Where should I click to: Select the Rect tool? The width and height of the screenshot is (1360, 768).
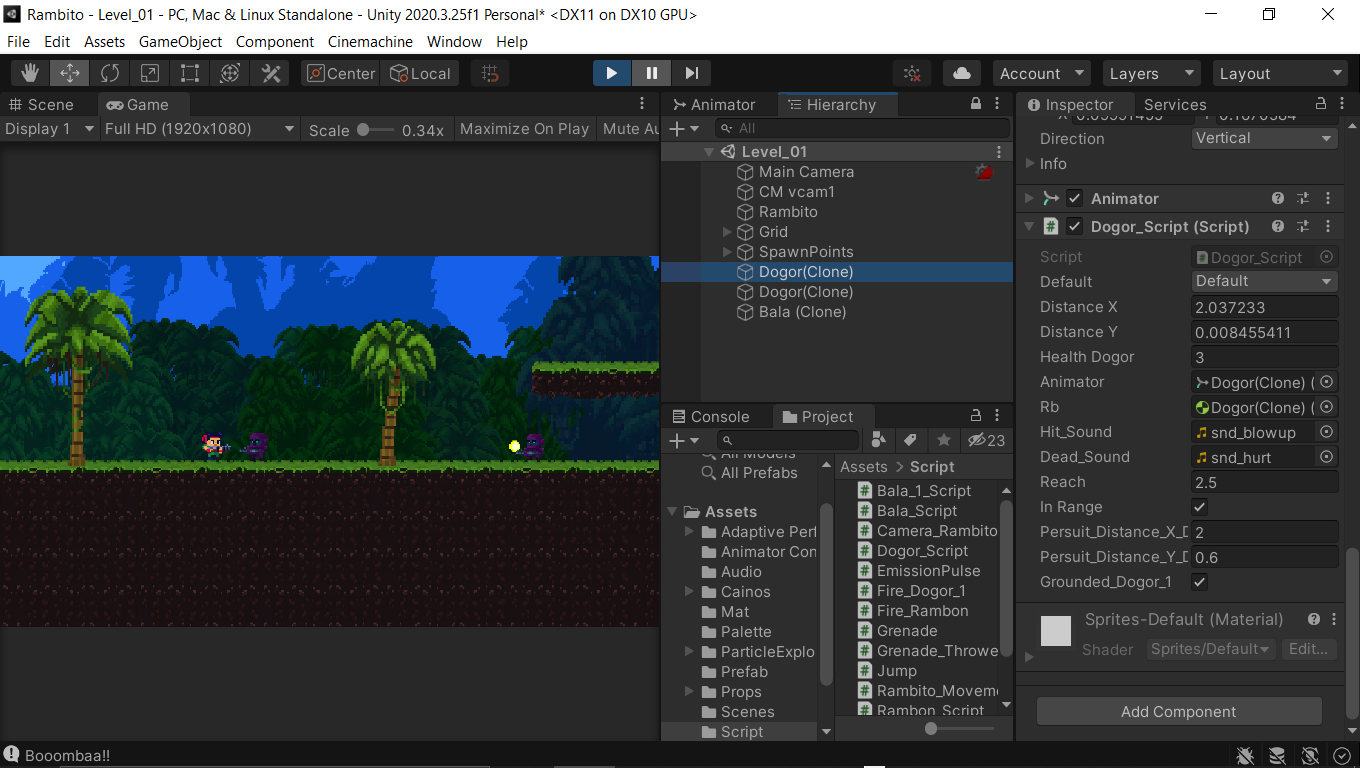tap(190, 73)
